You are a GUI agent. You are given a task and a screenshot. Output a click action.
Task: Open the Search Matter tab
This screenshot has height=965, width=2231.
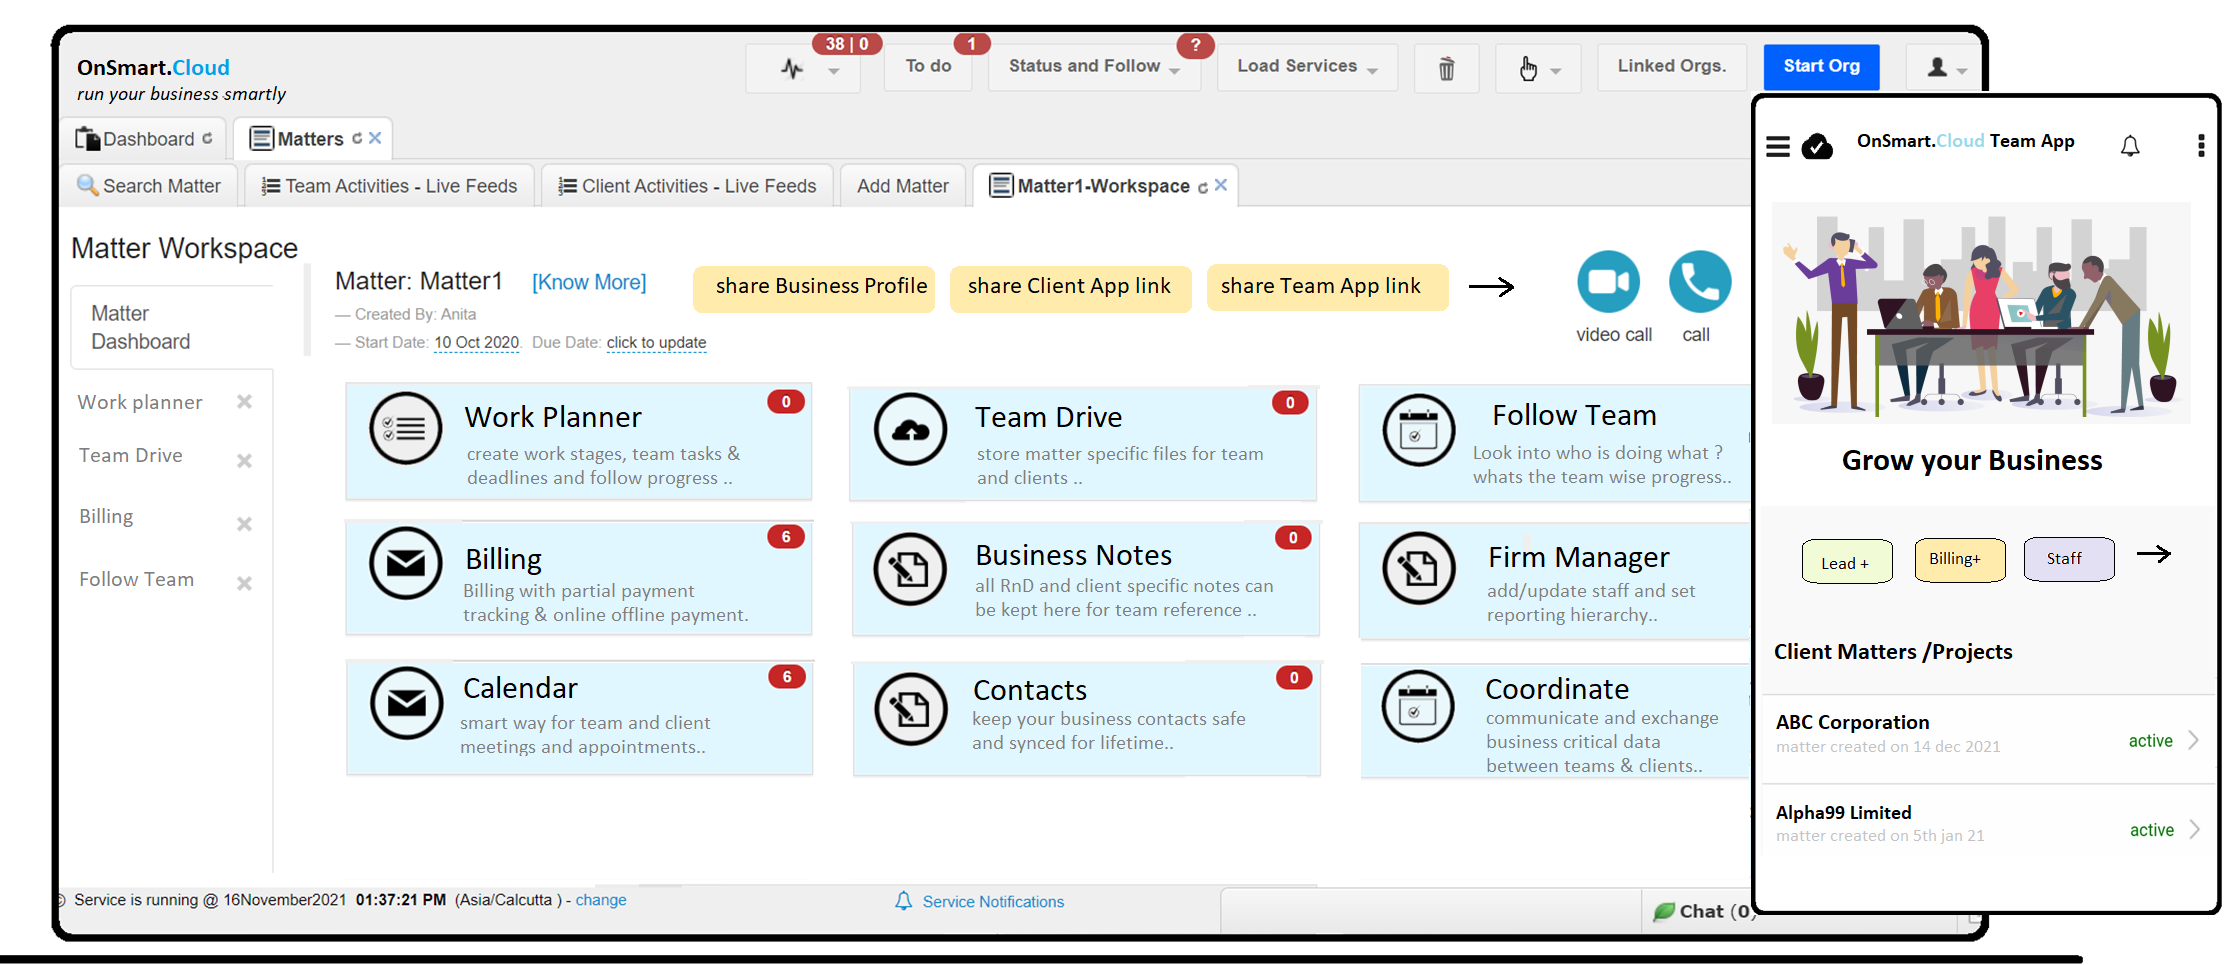coord(150,186)
